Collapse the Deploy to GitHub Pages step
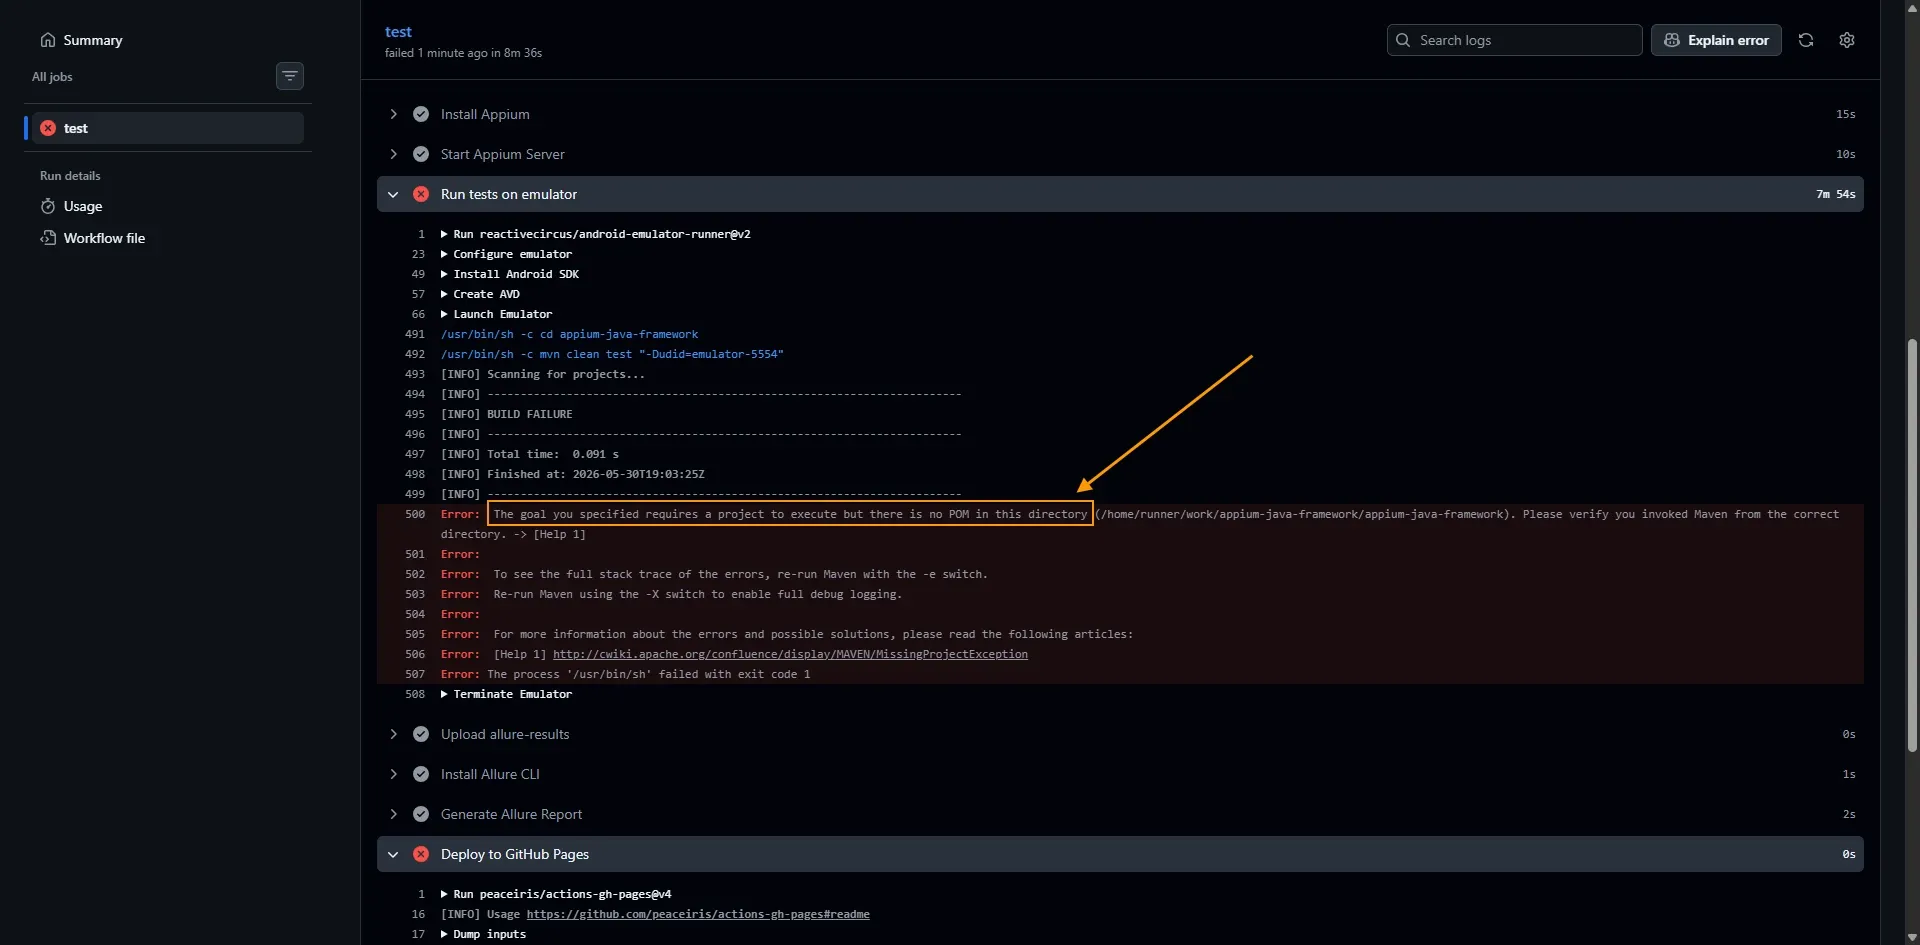The width and height of the screenshot is (1920, 945). click(x=1120, y=854)
